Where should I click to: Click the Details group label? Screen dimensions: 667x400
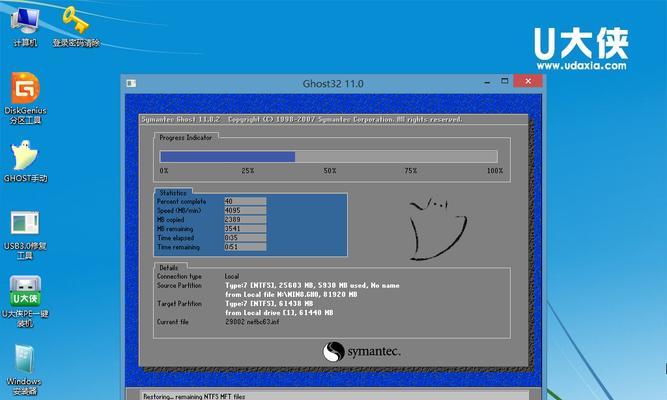click(x=168, y=268)
